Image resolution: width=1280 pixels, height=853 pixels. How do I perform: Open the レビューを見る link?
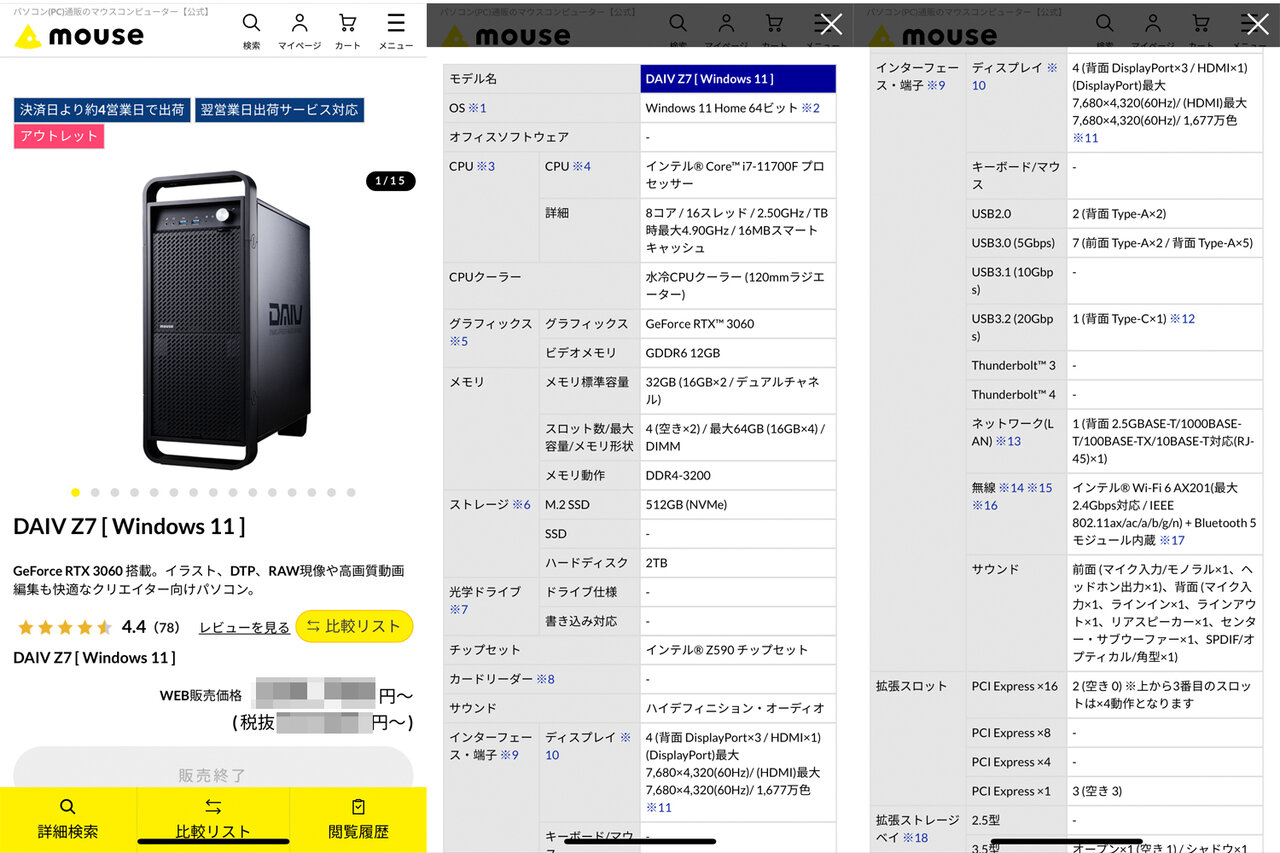click(x=244, y=627)
